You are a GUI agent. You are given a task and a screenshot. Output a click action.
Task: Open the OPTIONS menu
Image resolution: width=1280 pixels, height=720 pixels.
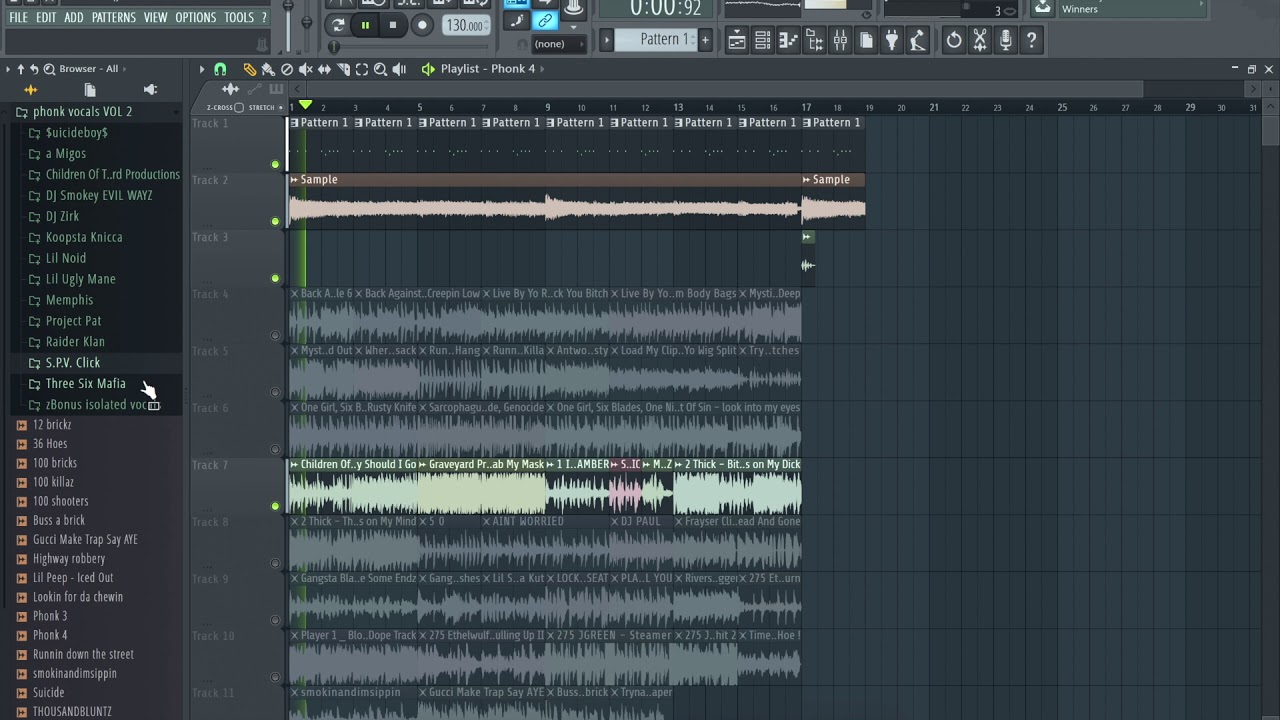pyautogui.click(x=196, y=18)
